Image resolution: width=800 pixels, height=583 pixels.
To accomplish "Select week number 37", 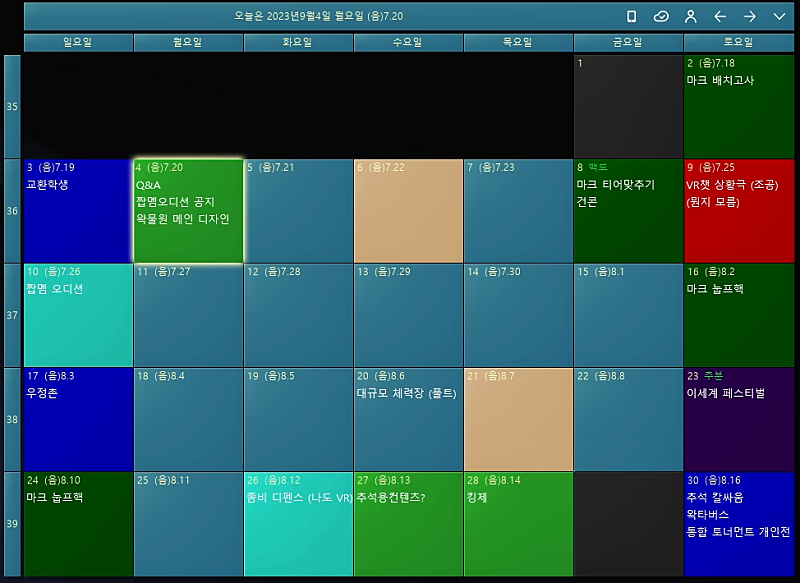I will tap(12, 315).
